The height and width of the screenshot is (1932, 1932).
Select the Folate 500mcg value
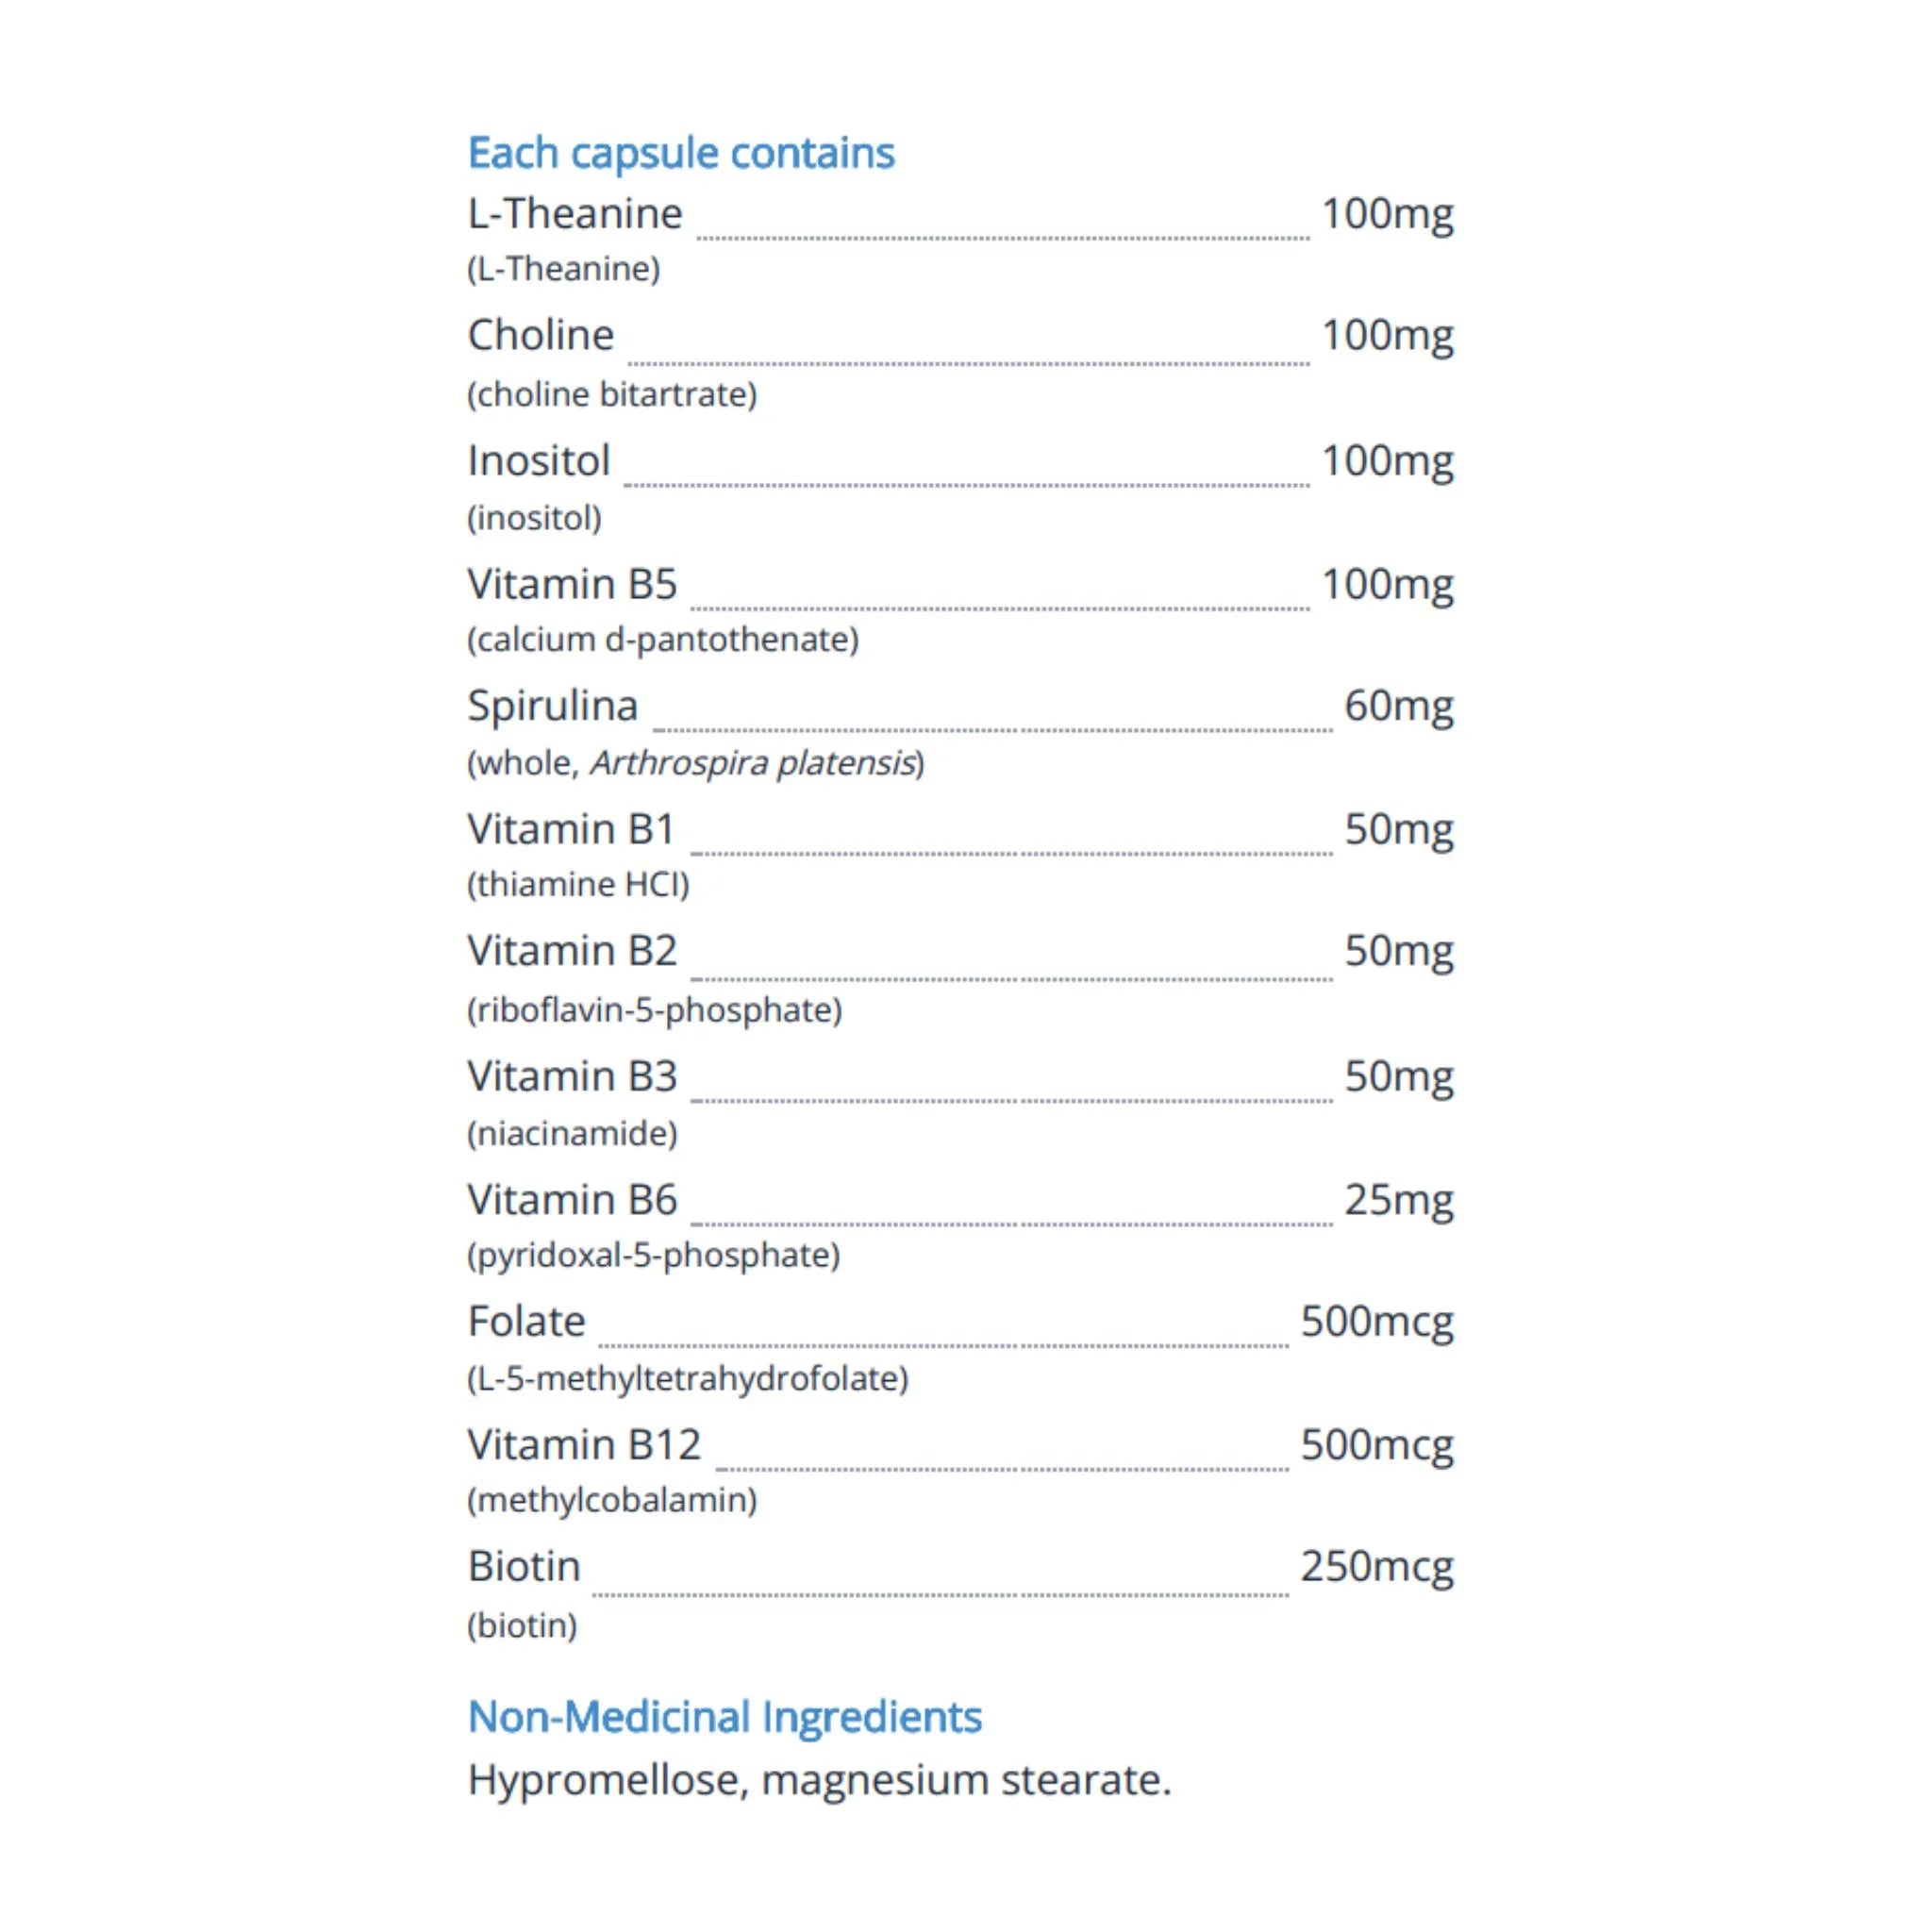[1377, 1323]
